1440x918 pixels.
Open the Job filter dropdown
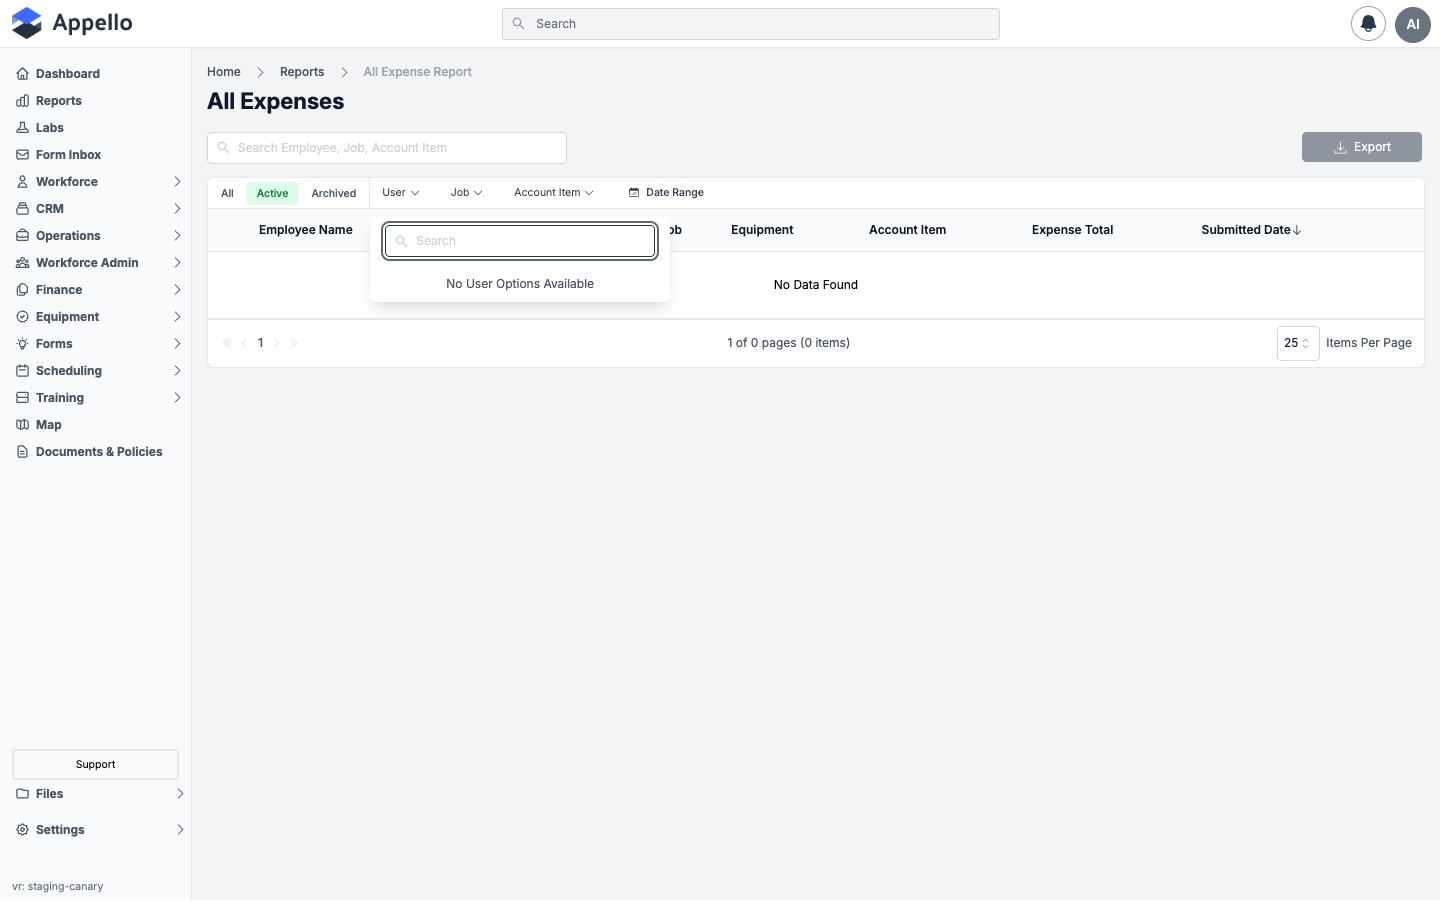[466, 193]
